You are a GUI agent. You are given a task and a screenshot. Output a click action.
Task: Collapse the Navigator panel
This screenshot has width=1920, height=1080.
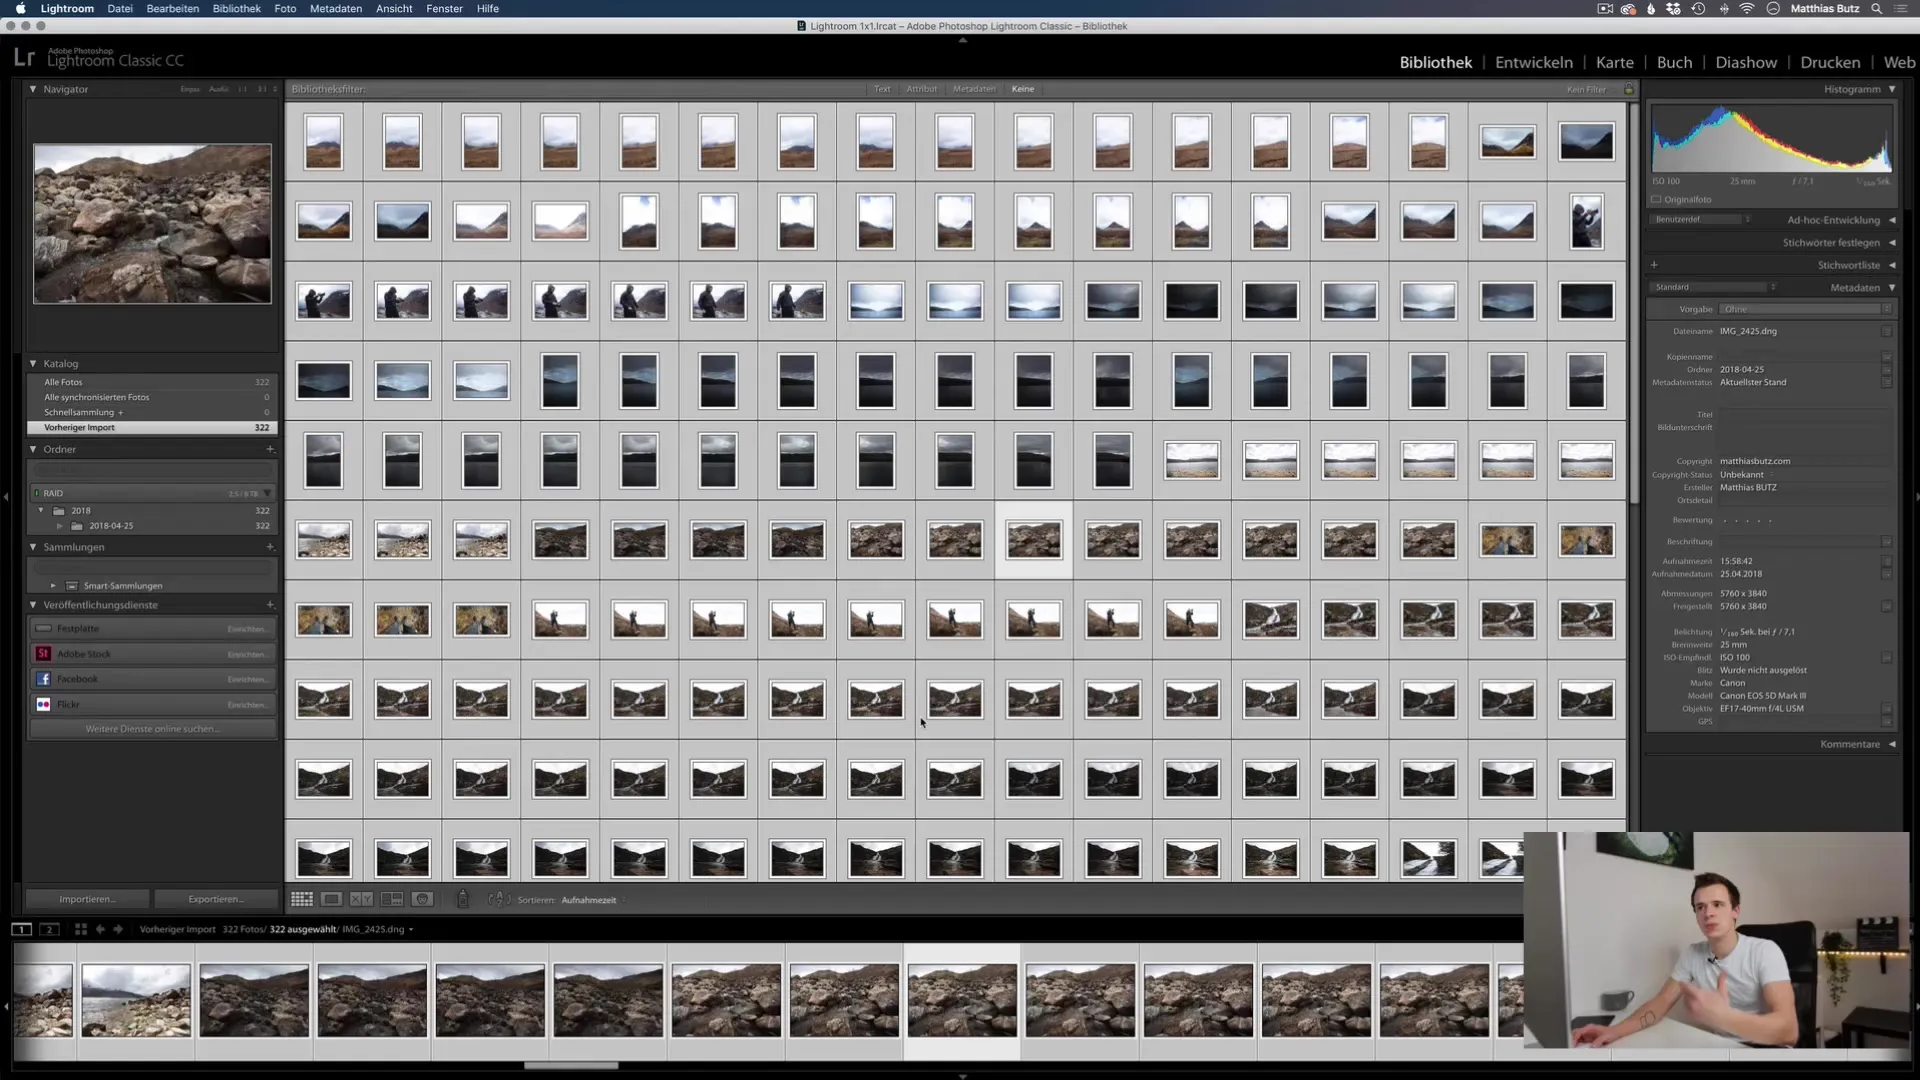tap(33, 89)
